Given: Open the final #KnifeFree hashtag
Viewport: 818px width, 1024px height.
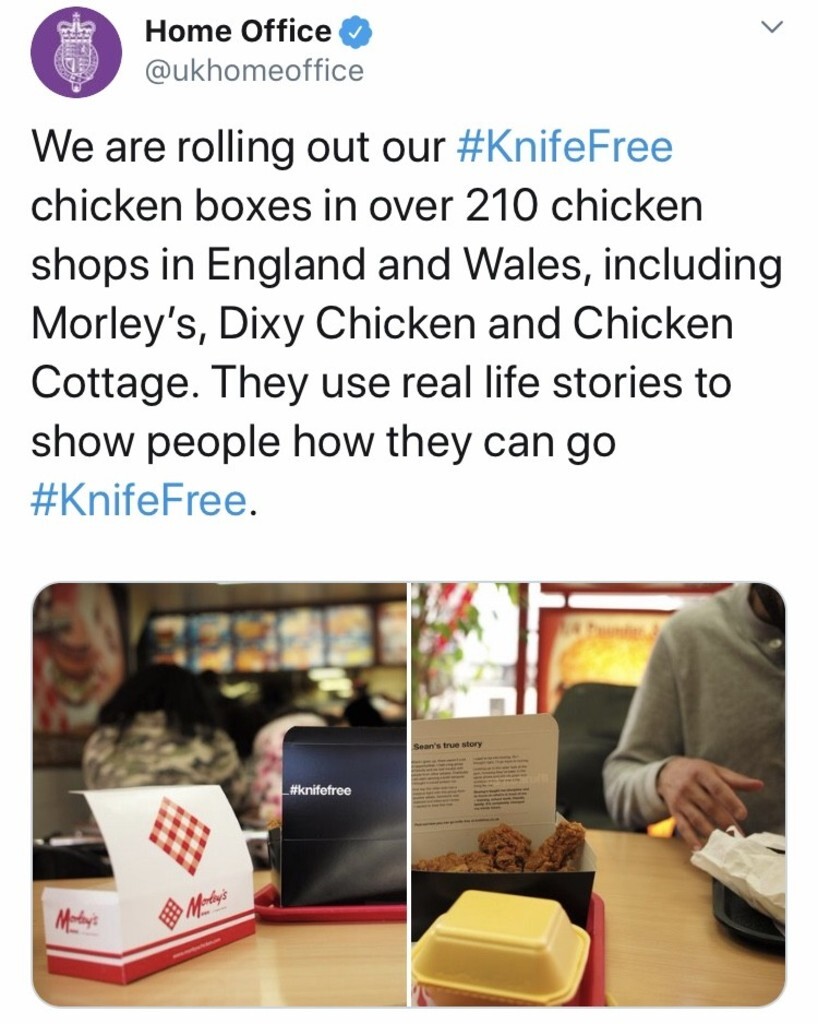Looking at the screenshot, I should [x=140, y=501].
